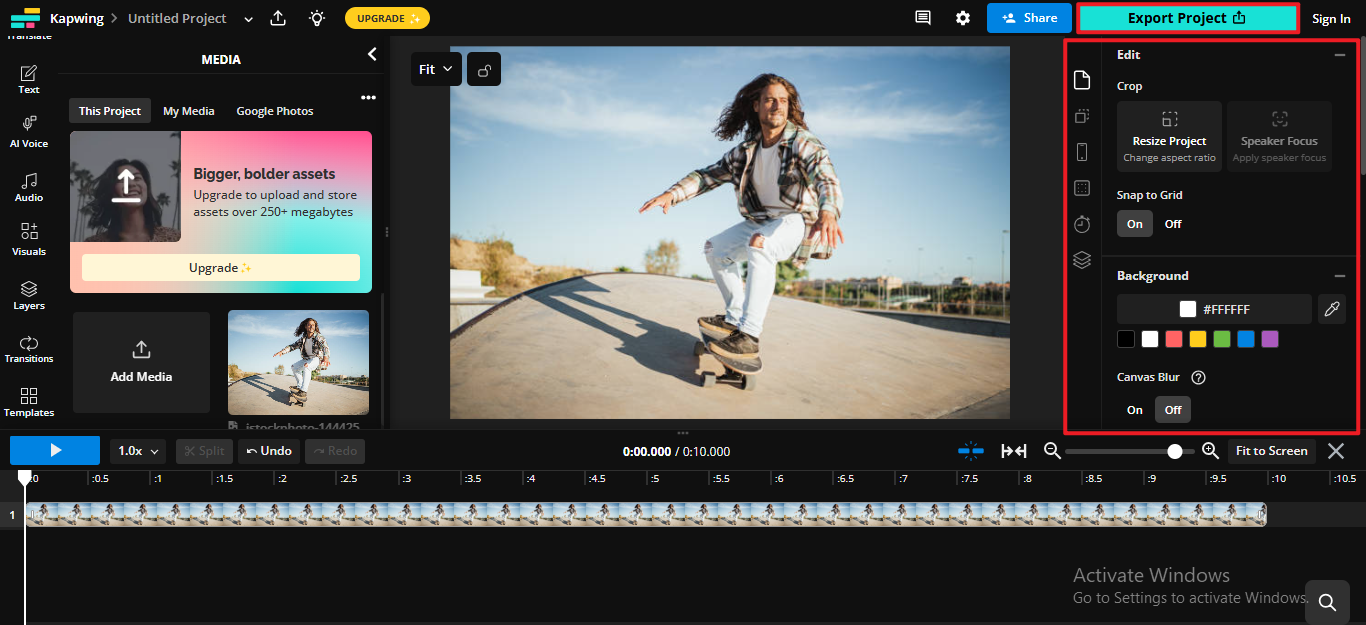Turn Snap to Grid off
The height and width of the screenshot is (625, 1366).
tap(1173, 223)
